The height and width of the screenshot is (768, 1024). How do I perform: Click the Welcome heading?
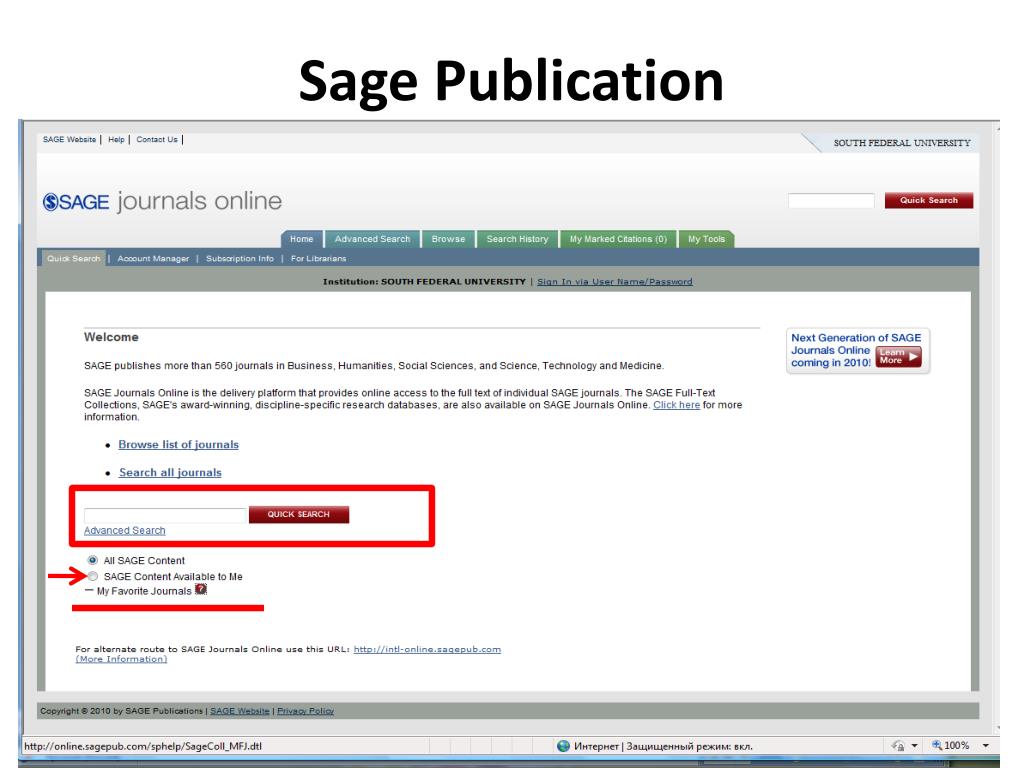pos(111,337)
